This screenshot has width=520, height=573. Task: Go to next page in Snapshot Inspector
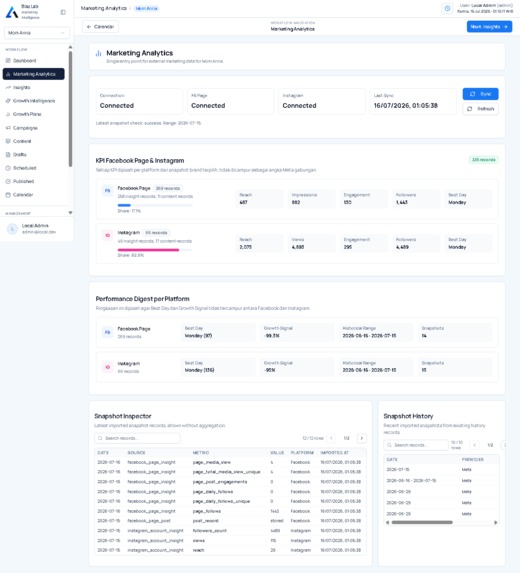(x=362, y=438)
